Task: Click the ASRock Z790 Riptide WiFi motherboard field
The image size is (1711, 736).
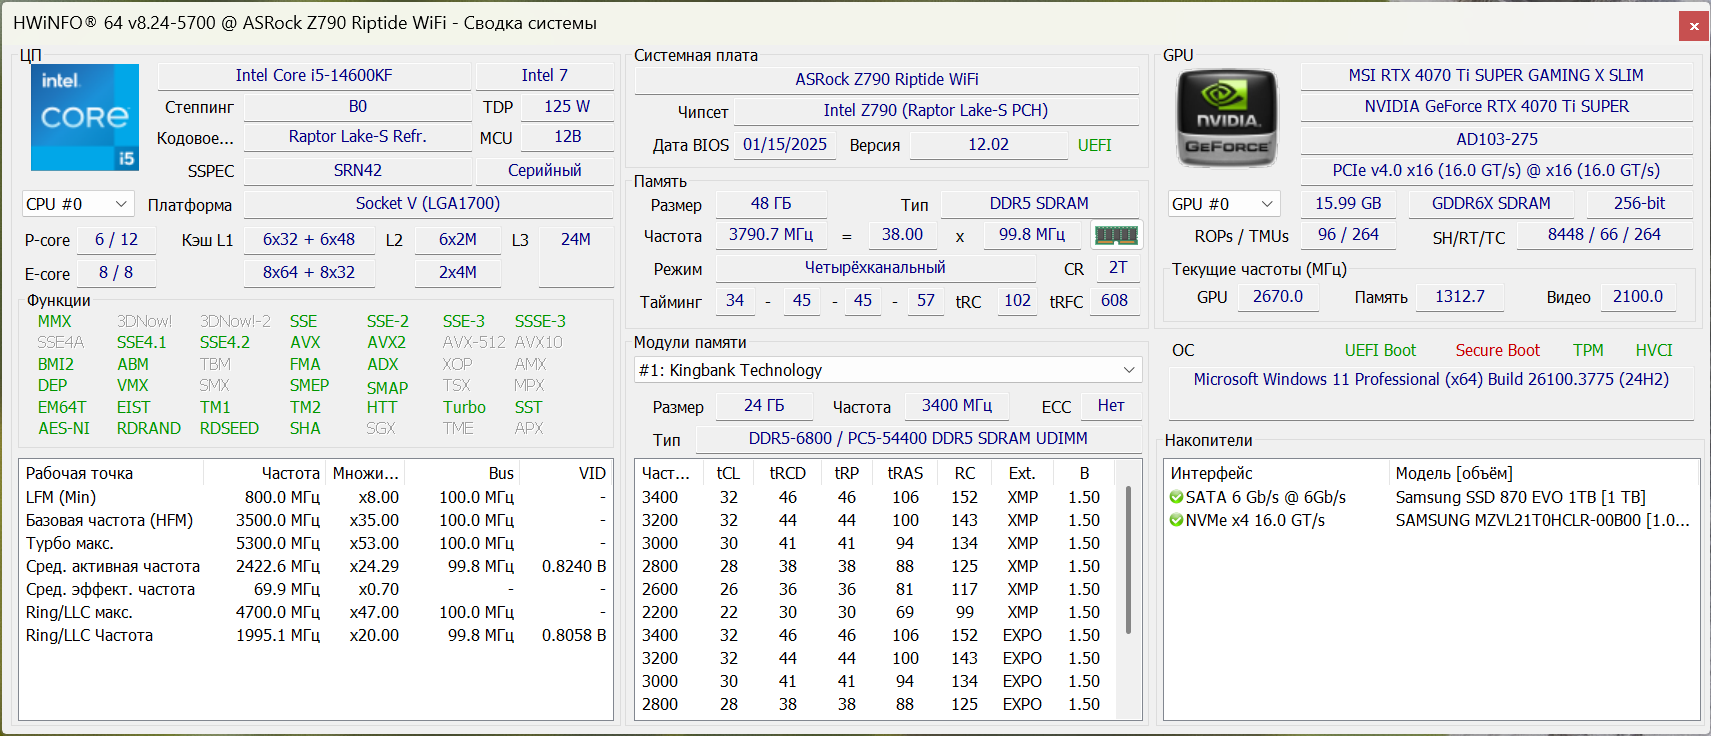Action: click(x=886, y=79)
